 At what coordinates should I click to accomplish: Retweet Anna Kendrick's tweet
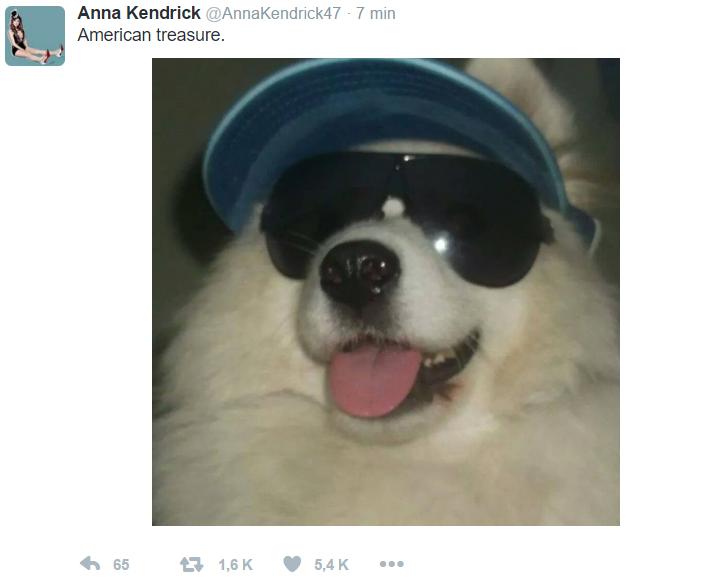[192, 564]
